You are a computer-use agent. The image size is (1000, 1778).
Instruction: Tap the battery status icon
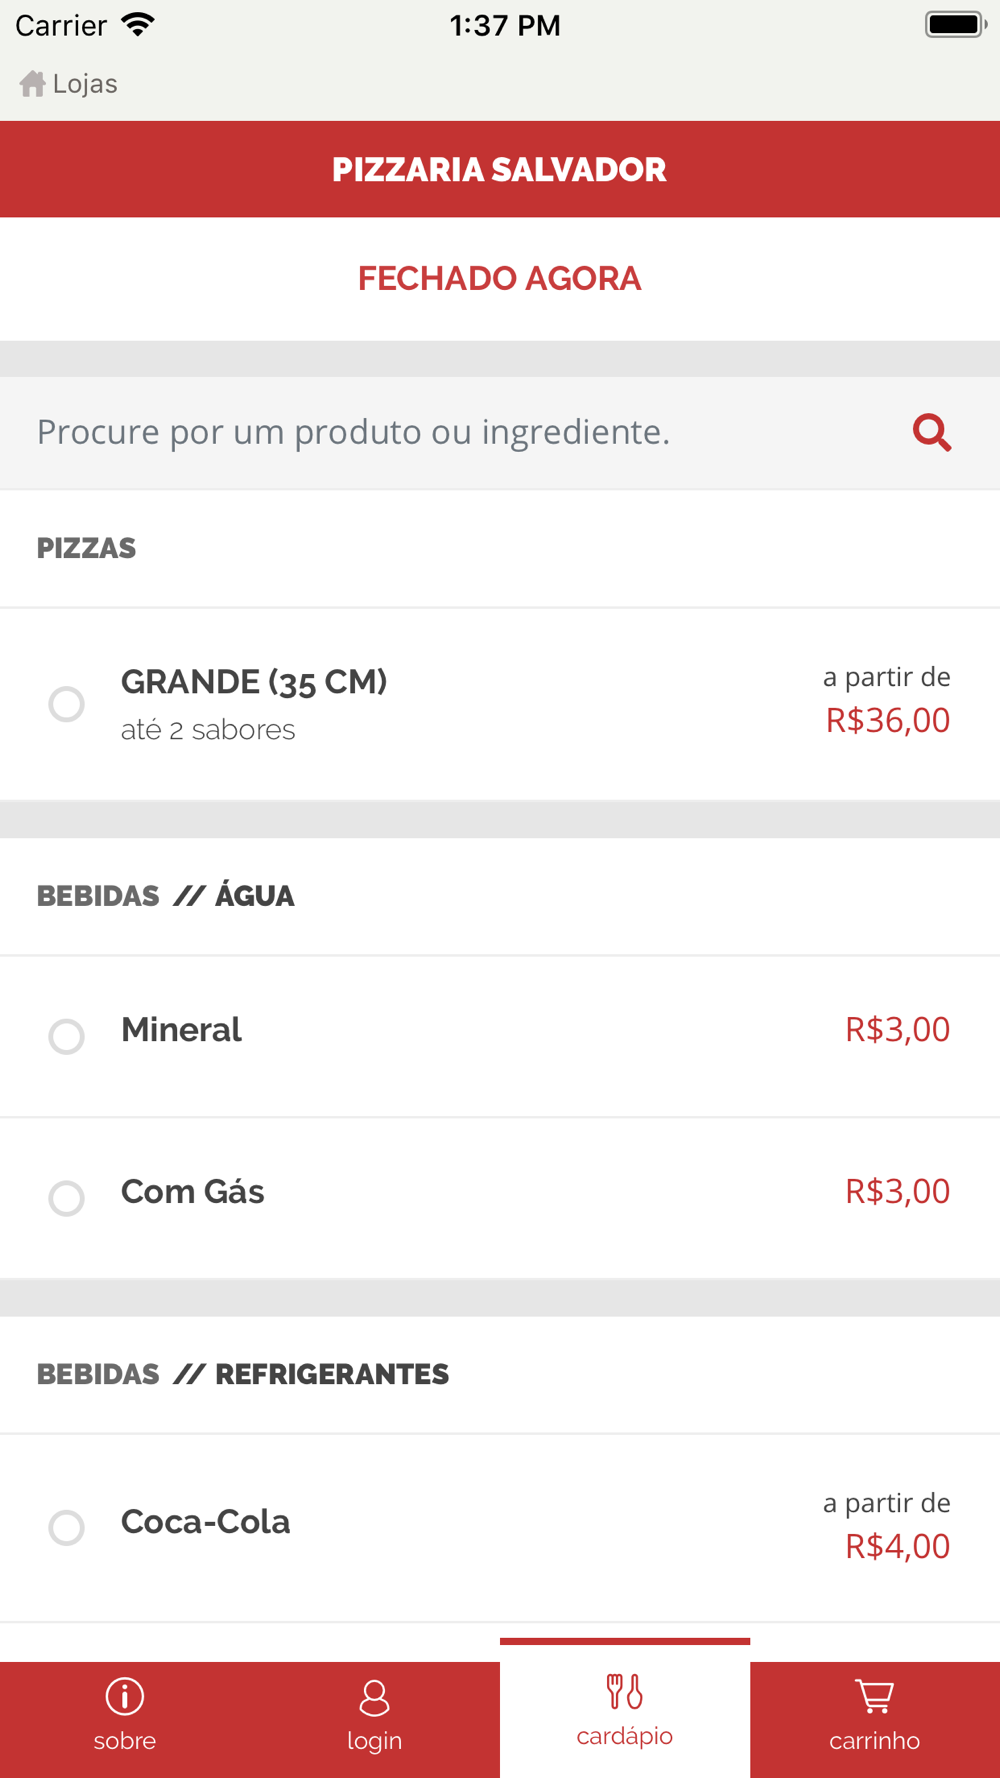coord(955,25)
